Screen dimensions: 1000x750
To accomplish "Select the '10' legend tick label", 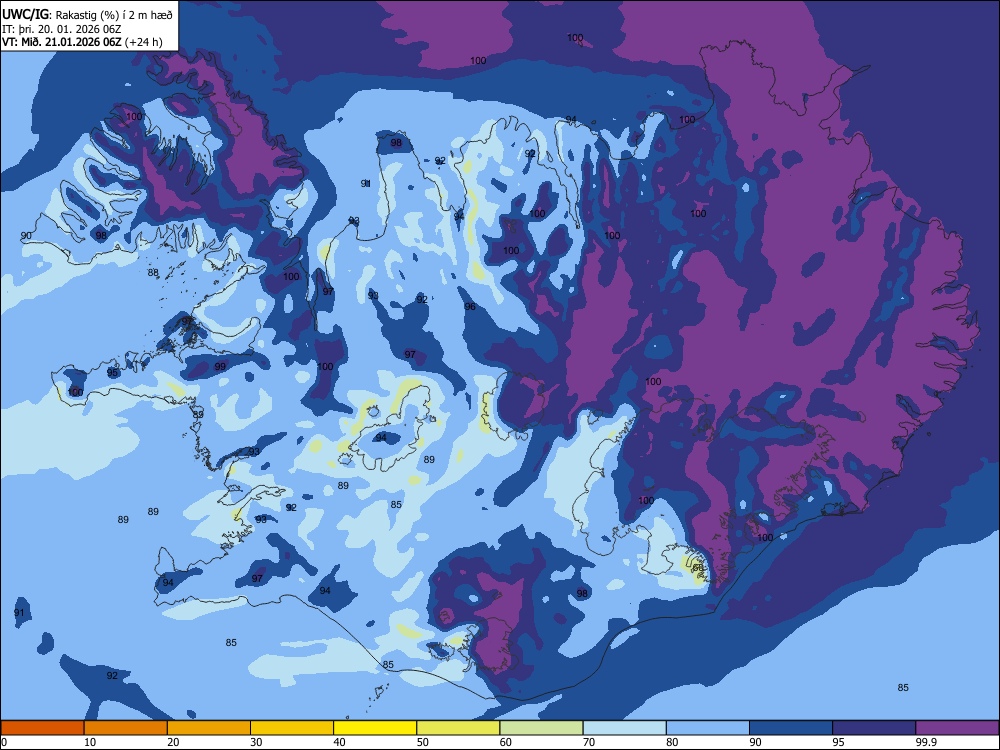I will coord(90,742).
